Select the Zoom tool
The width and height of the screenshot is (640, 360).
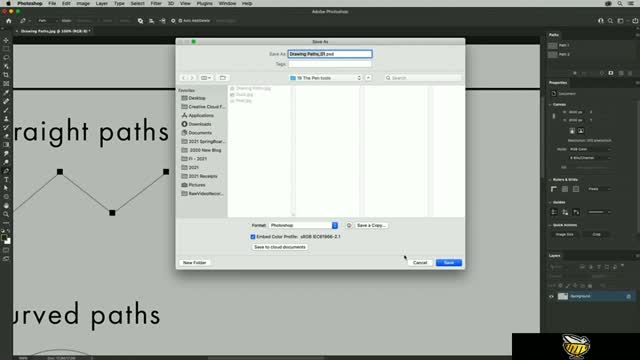(6, 214)
